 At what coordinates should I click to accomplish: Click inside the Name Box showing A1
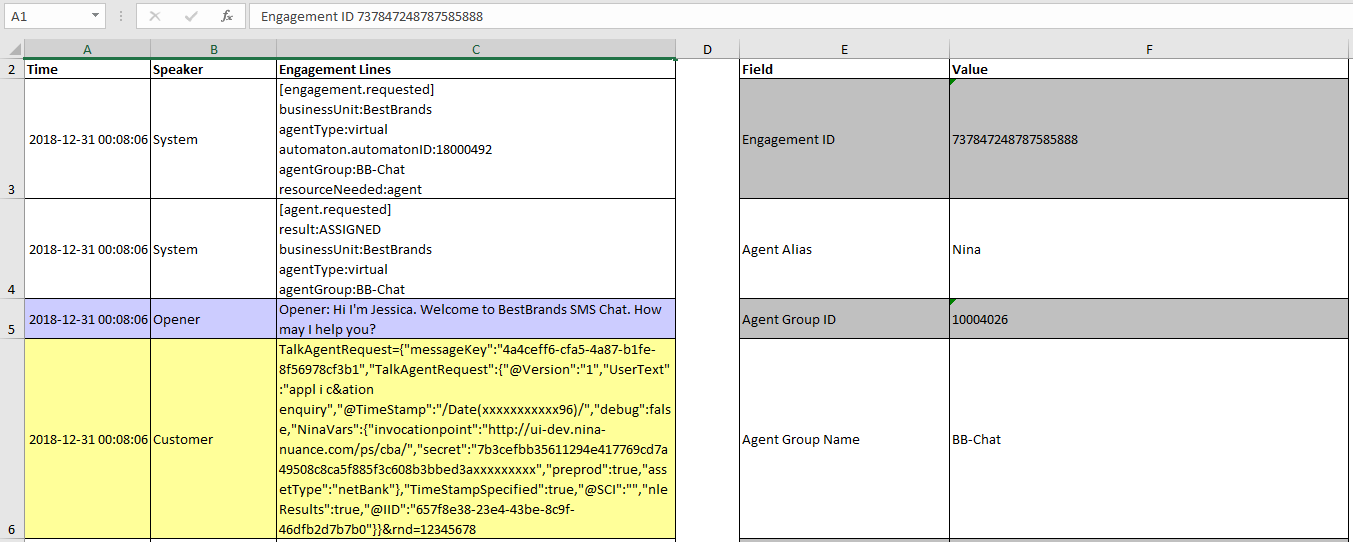click(x=45, y=16)
